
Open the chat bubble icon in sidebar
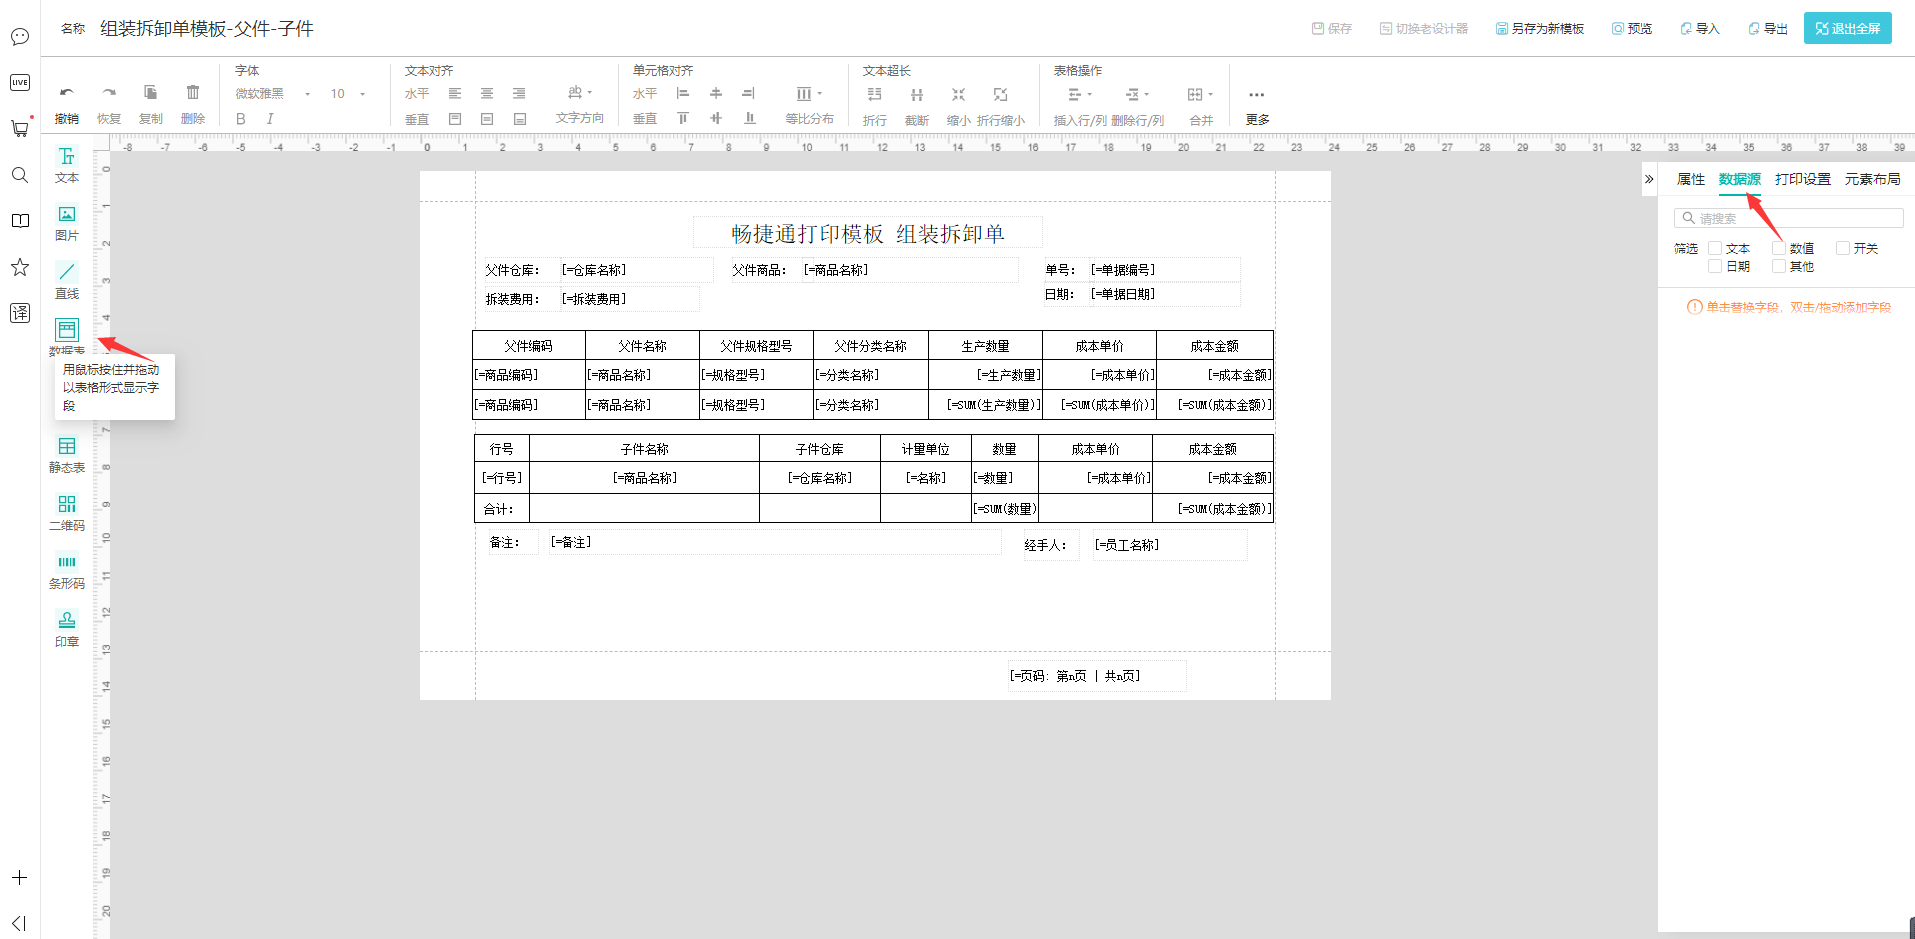[20, 37]
